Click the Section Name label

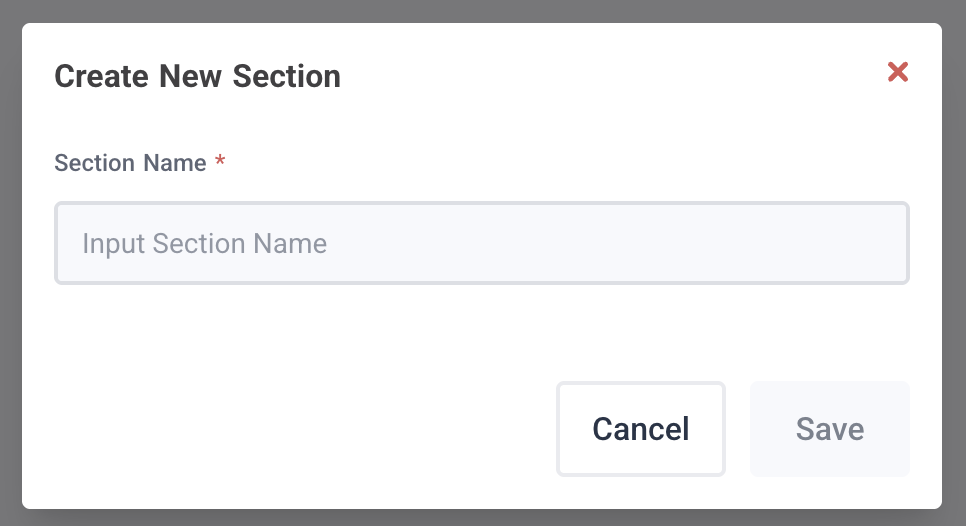tap(130, 163)
